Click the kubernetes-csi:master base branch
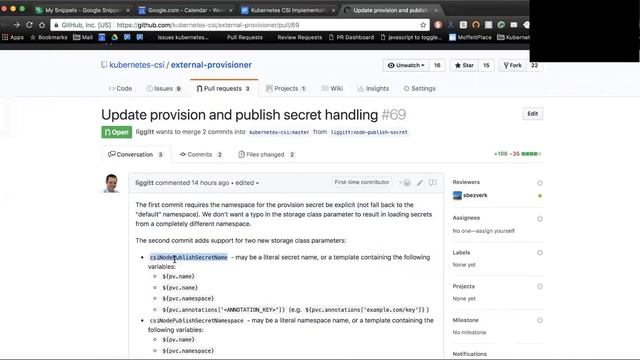 (279, 132)
